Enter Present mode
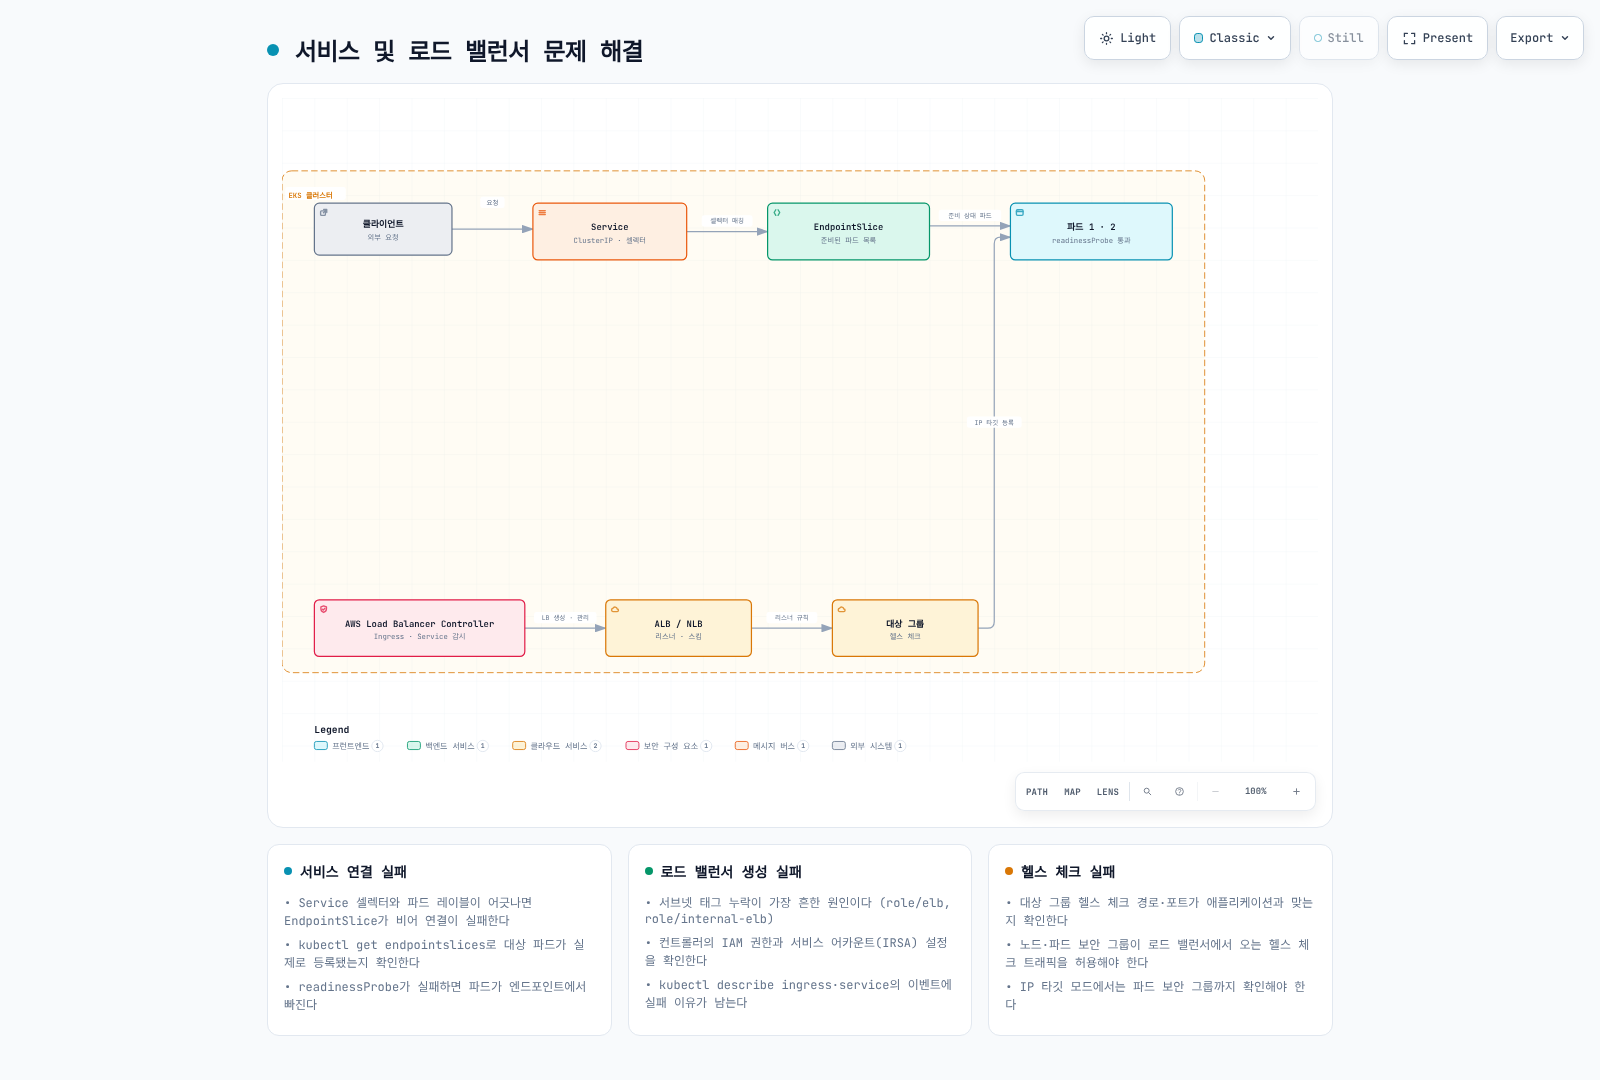This screenshot has width=1600, height=1080. pos(1437,38)
